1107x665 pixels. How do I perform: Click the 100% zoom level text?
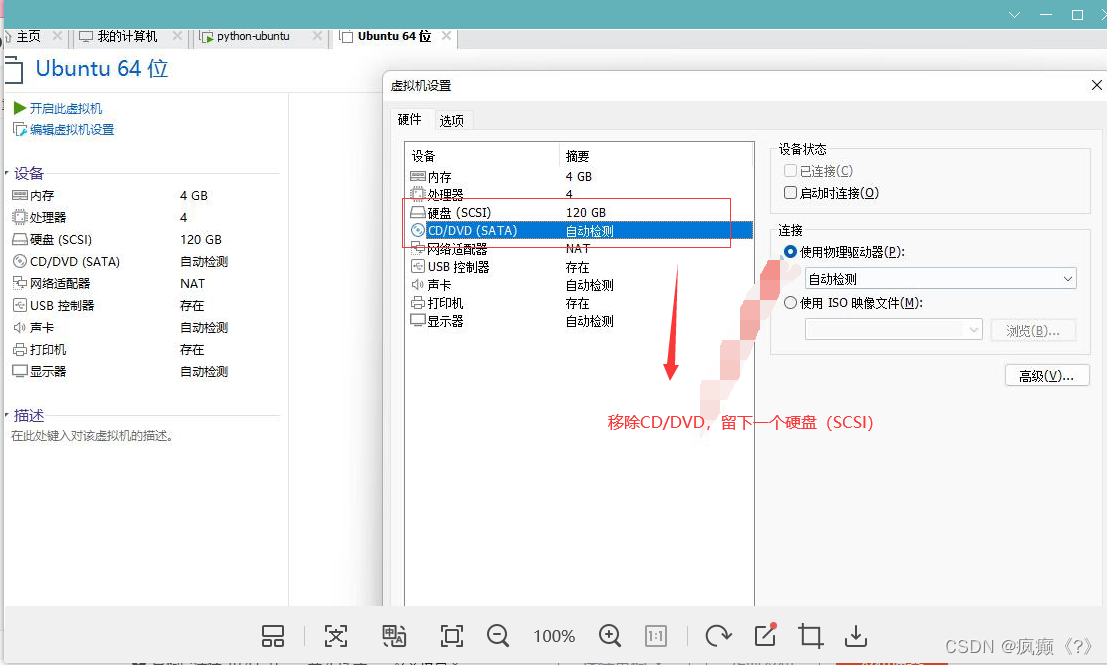(x=554, y=636)
